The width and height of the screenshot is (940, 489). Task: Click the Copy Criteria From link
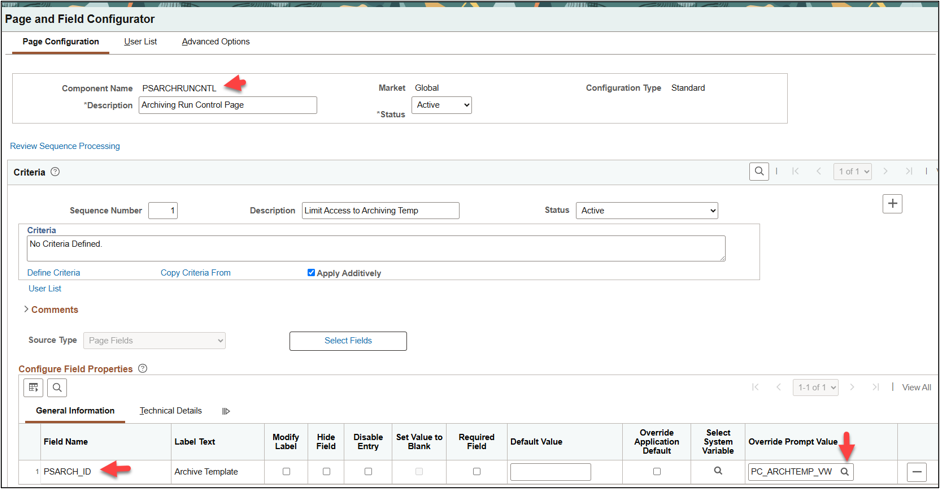(x=195, y=273)
